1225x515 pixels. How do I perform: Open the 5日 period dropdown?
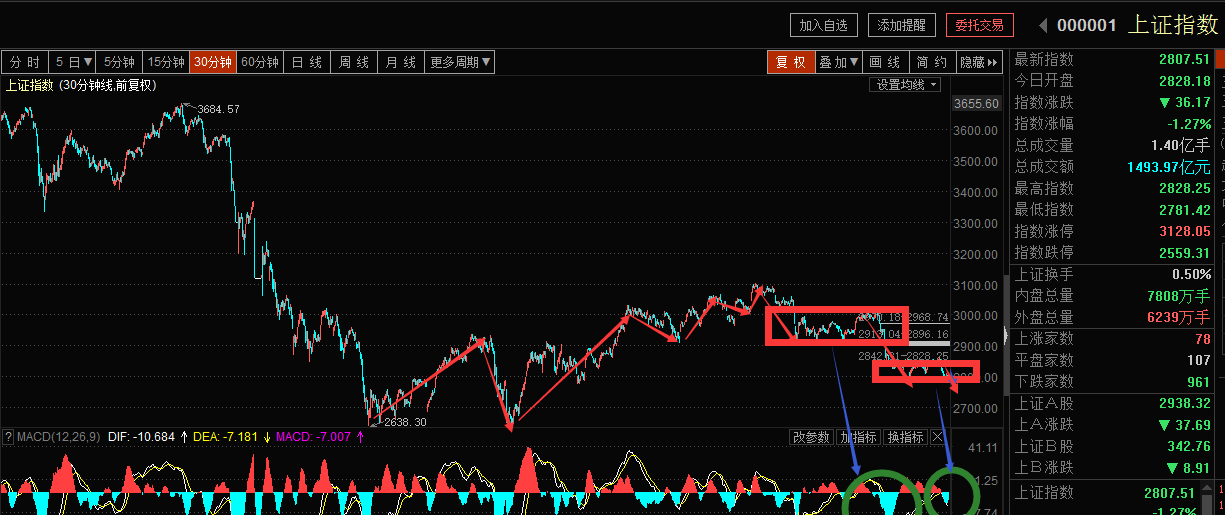(75, 62)
